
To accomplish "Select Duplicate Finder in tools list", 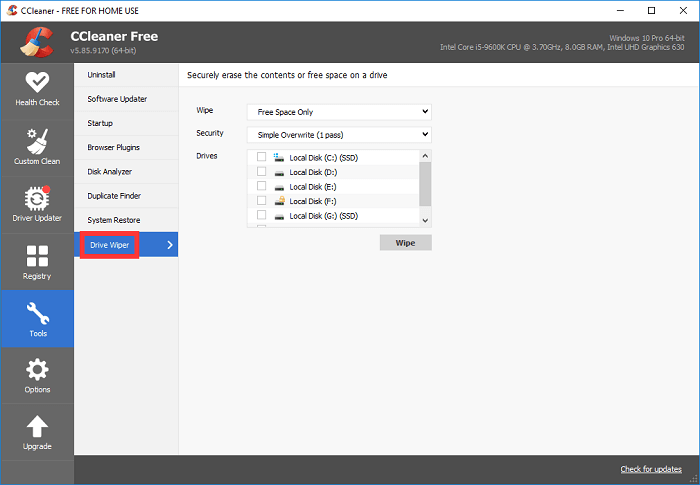I will (115, 196).
